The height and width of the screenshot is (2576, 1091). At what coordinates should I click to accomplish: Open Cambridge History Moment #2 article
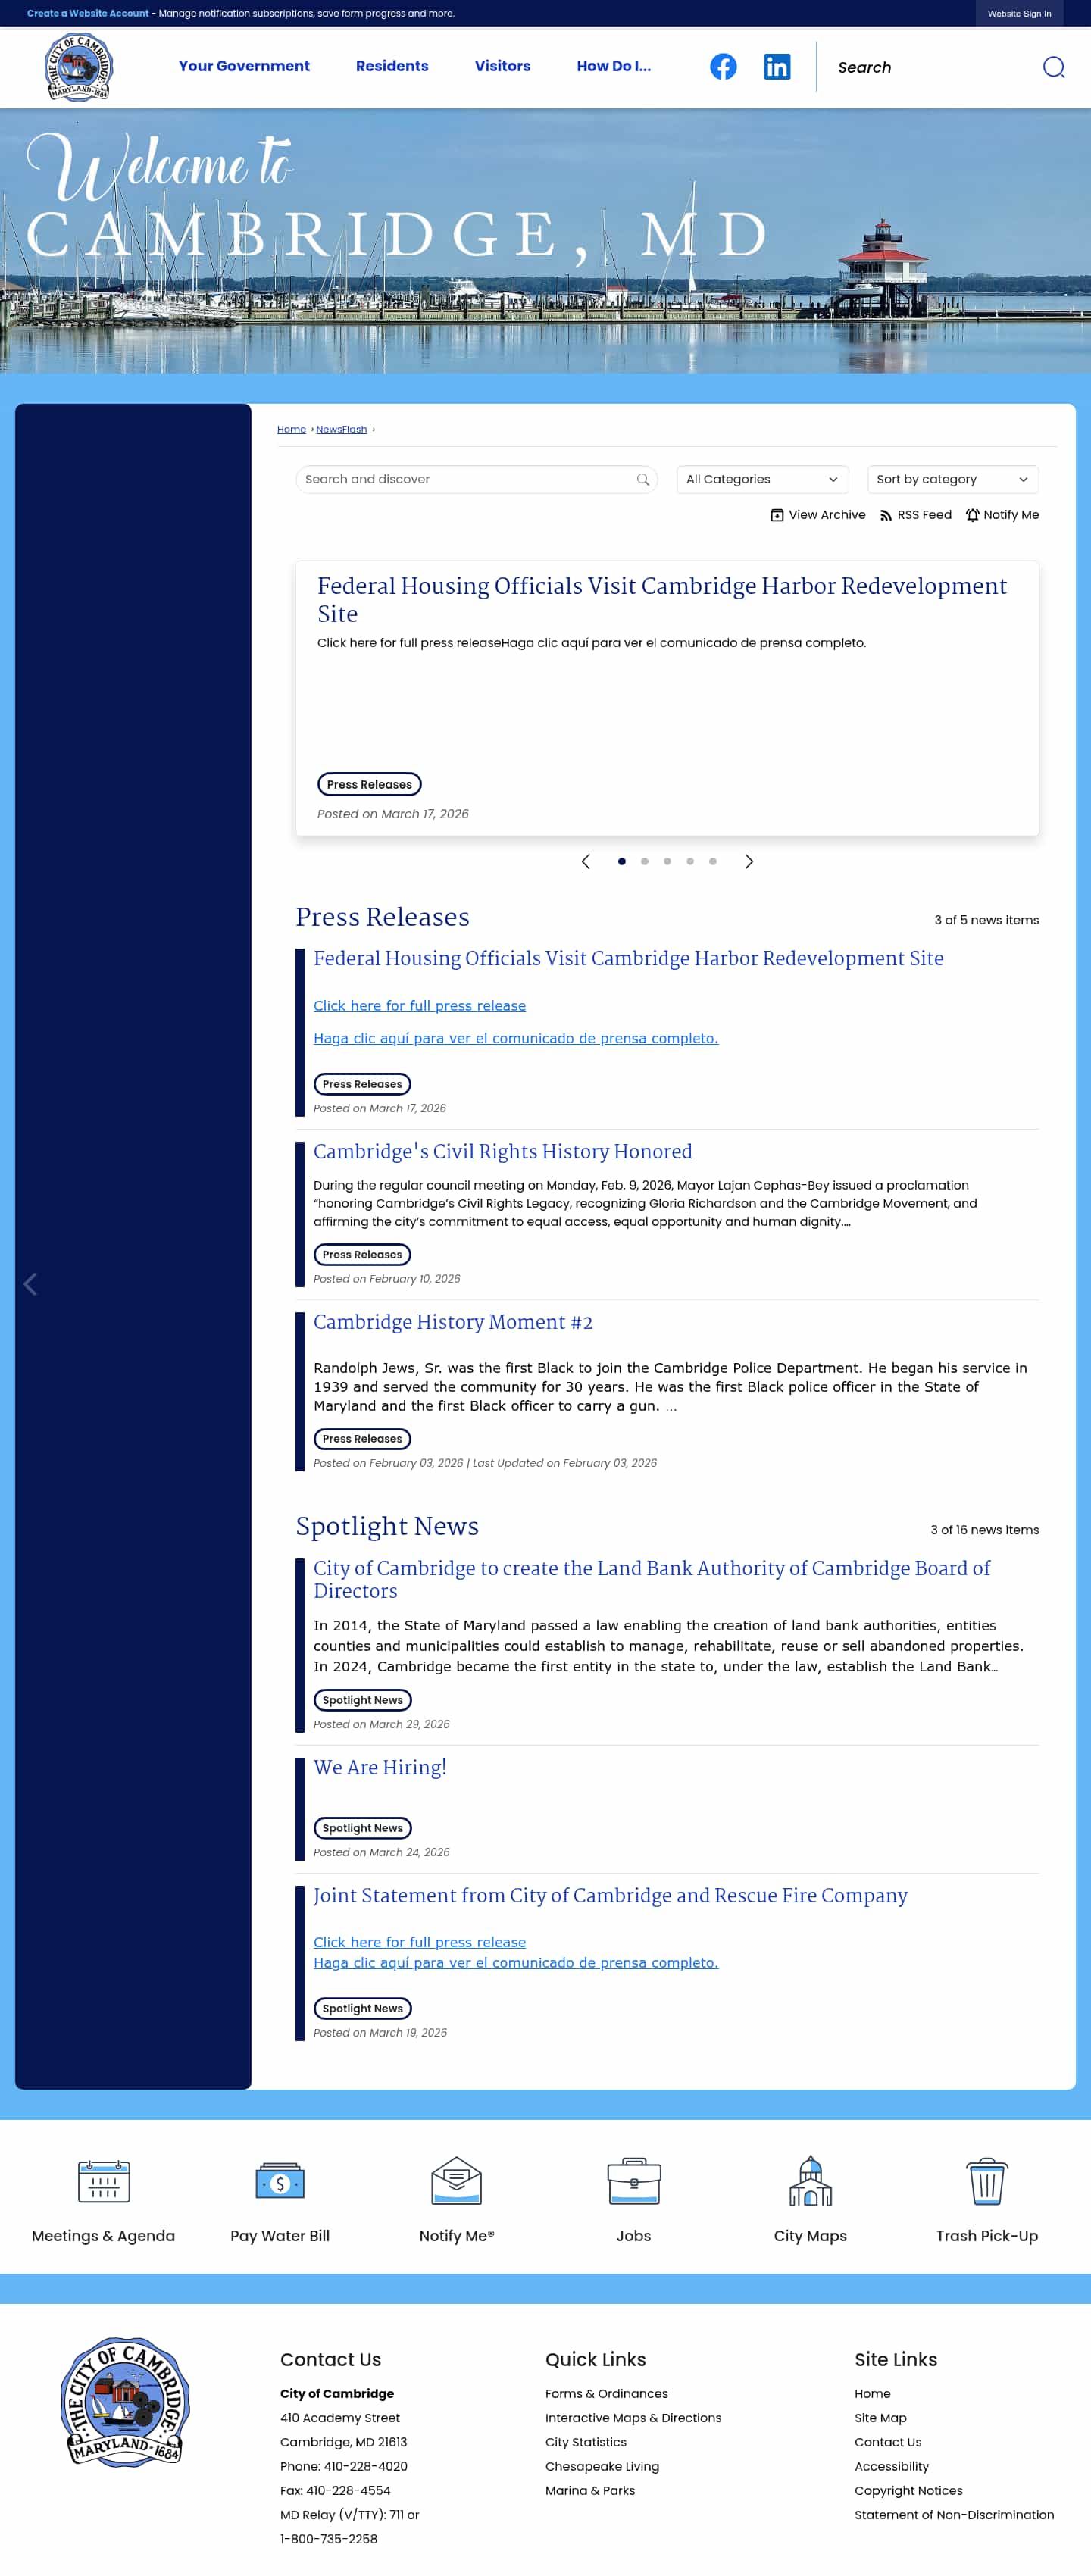453,1322
